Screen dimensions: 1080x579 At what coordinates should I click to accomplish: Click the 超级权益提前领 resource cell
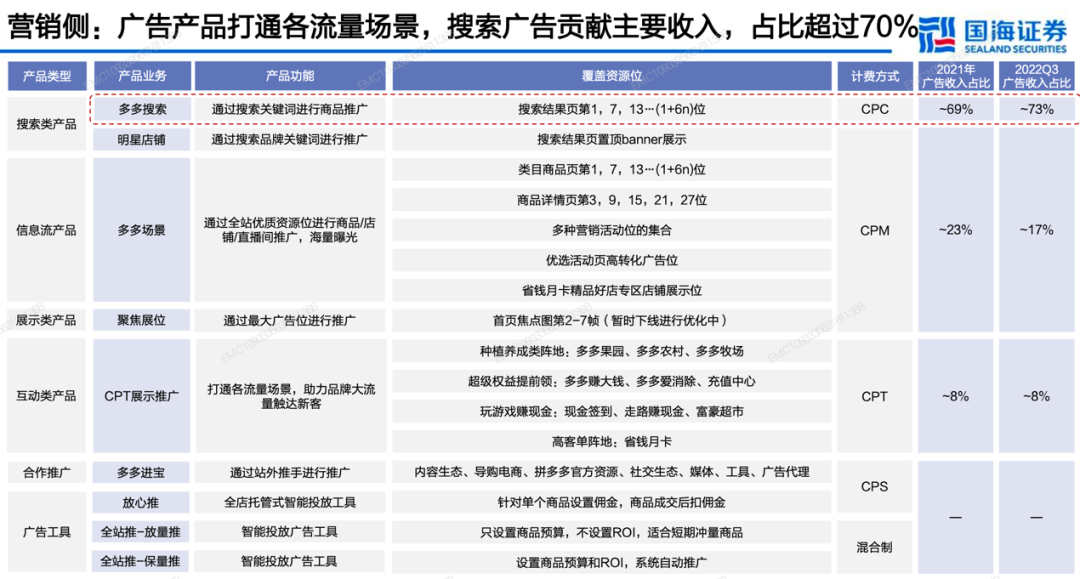(612, 381)
